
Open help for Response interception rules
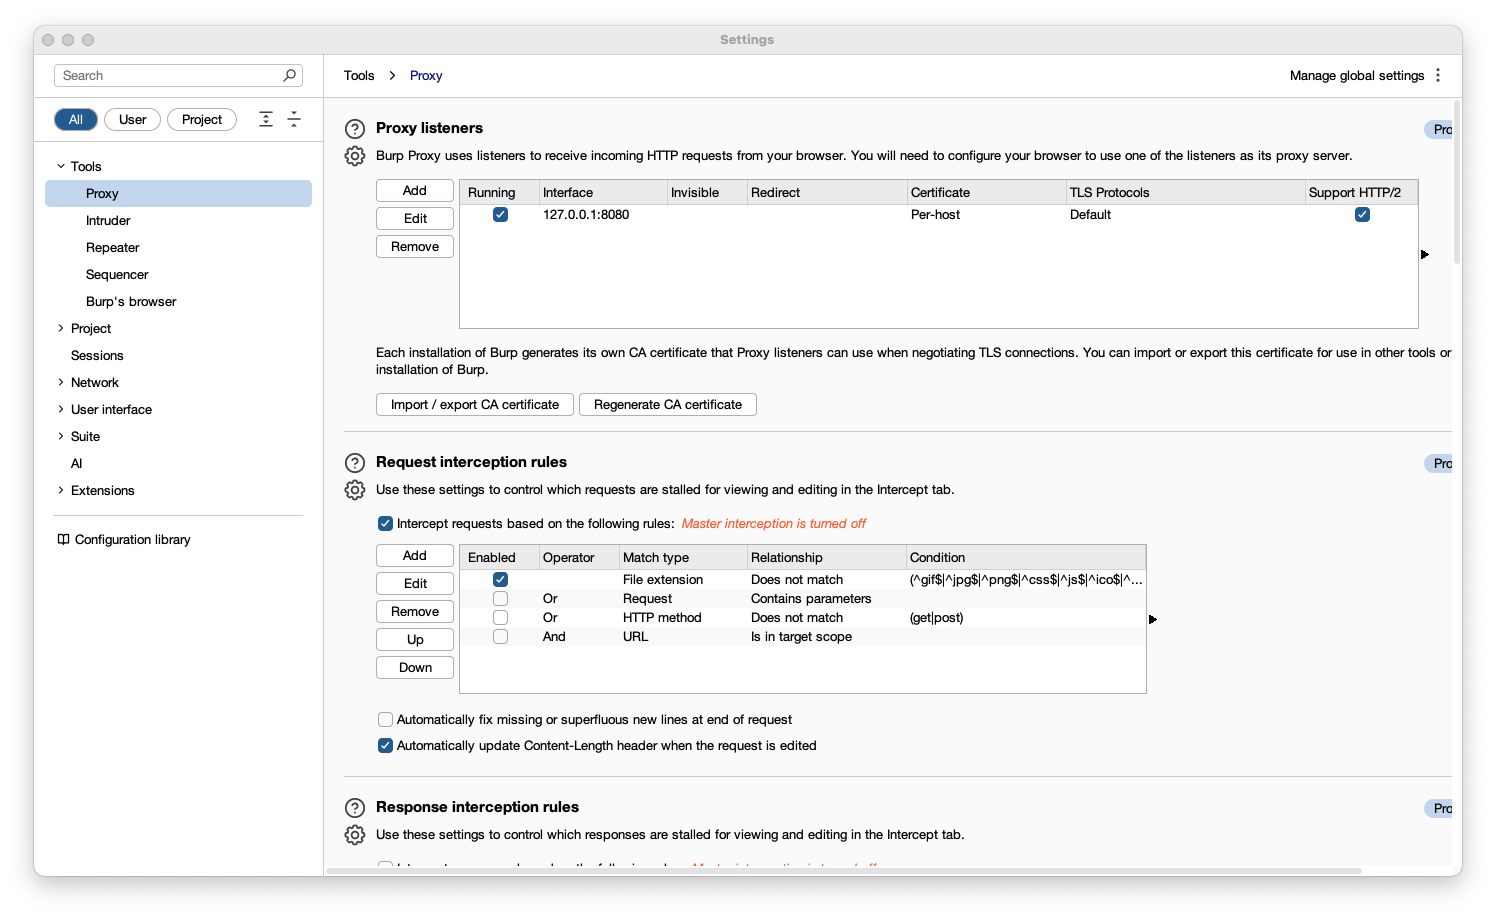tap(355, 808)
